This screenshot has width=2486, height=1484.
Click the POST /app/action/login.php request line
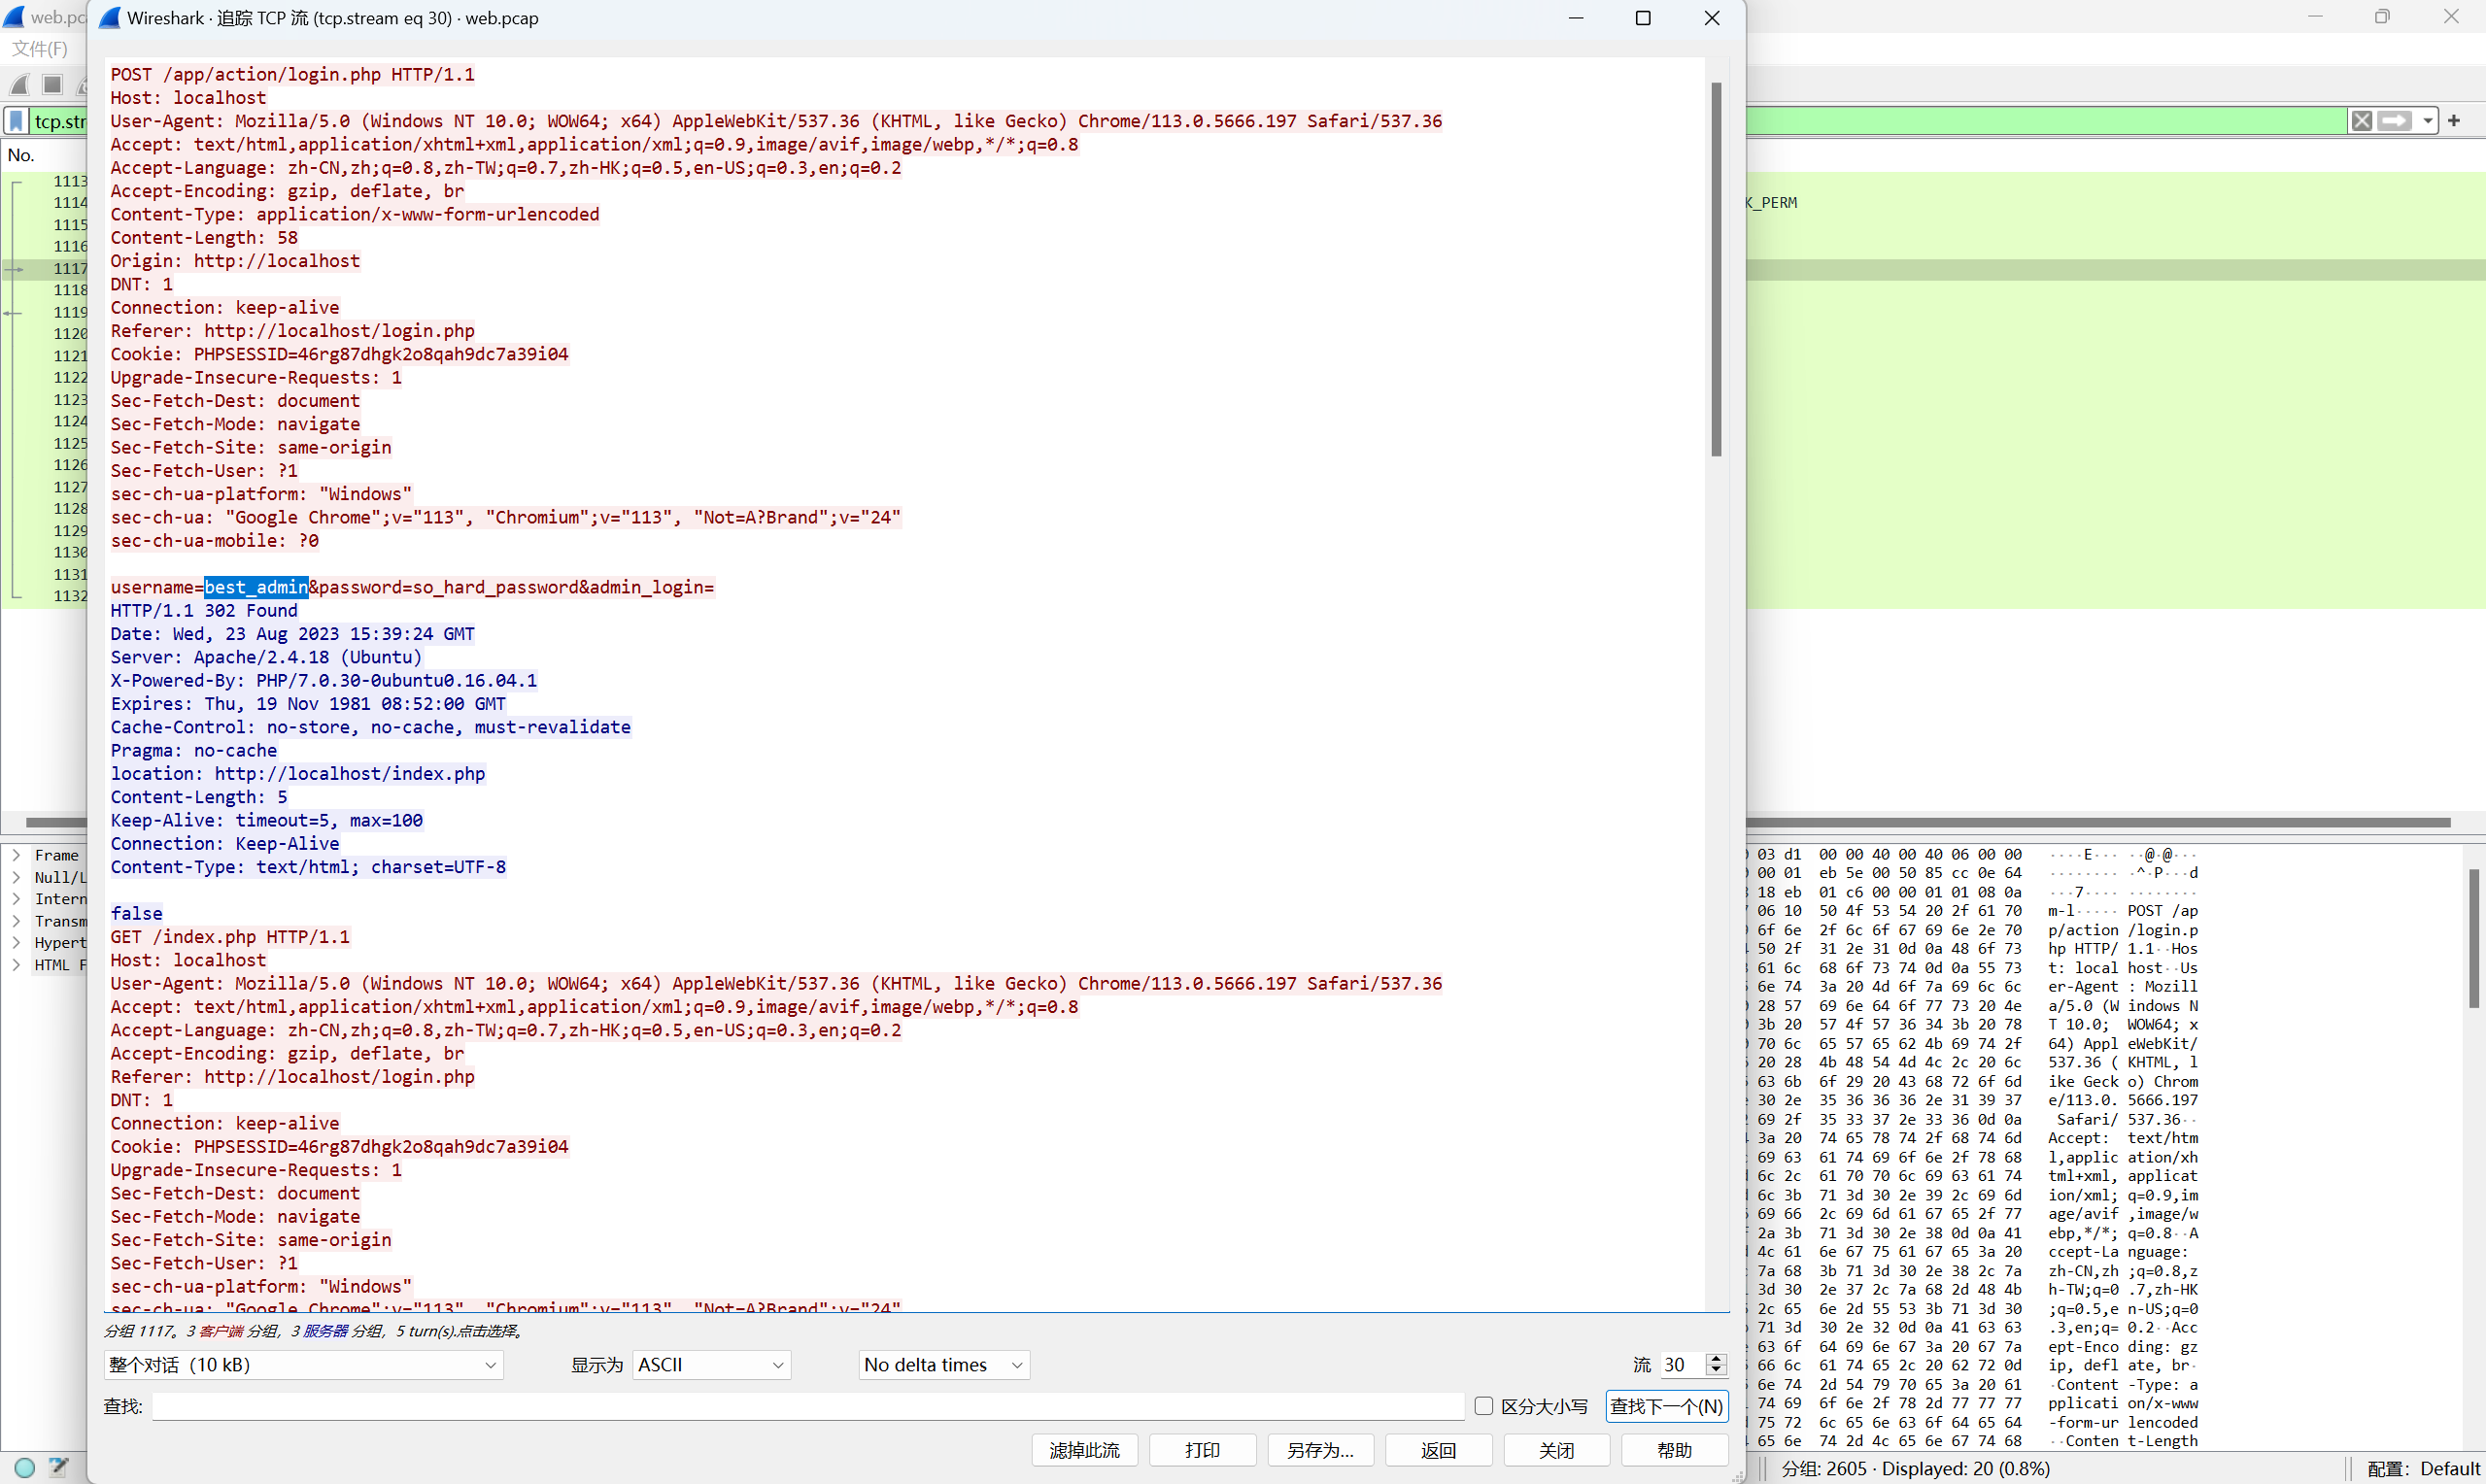point(293,74)
